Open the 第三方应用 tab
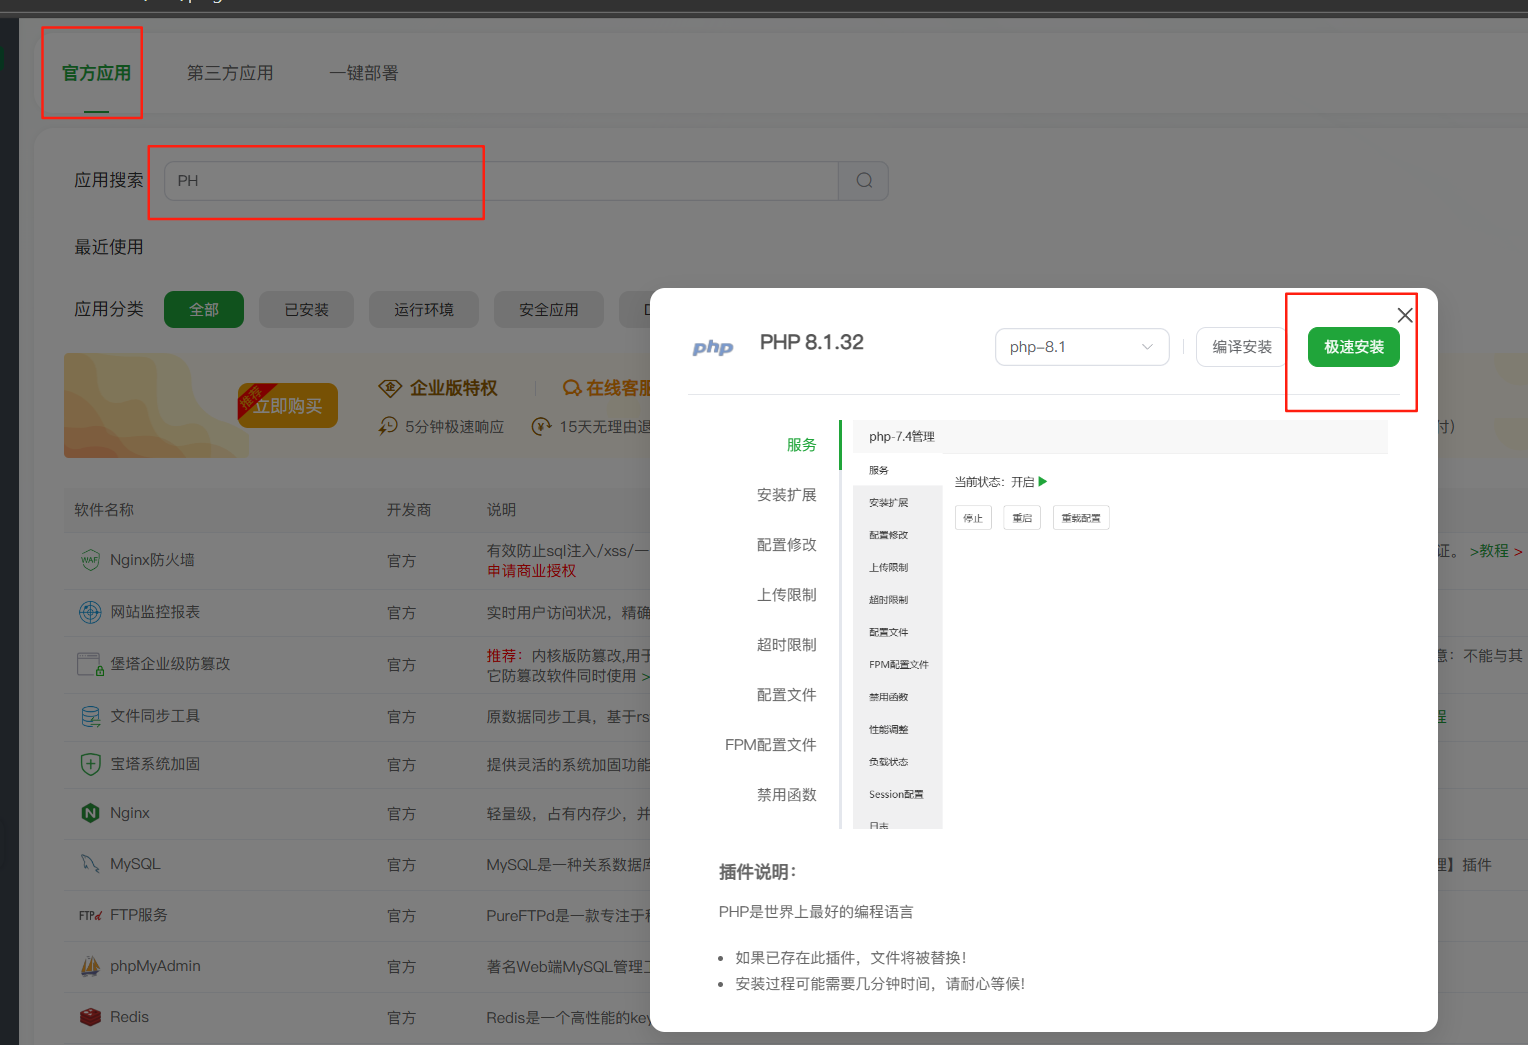This screenshot has height=1045, width=1528. pyautogui.click(x=230, y=73)
